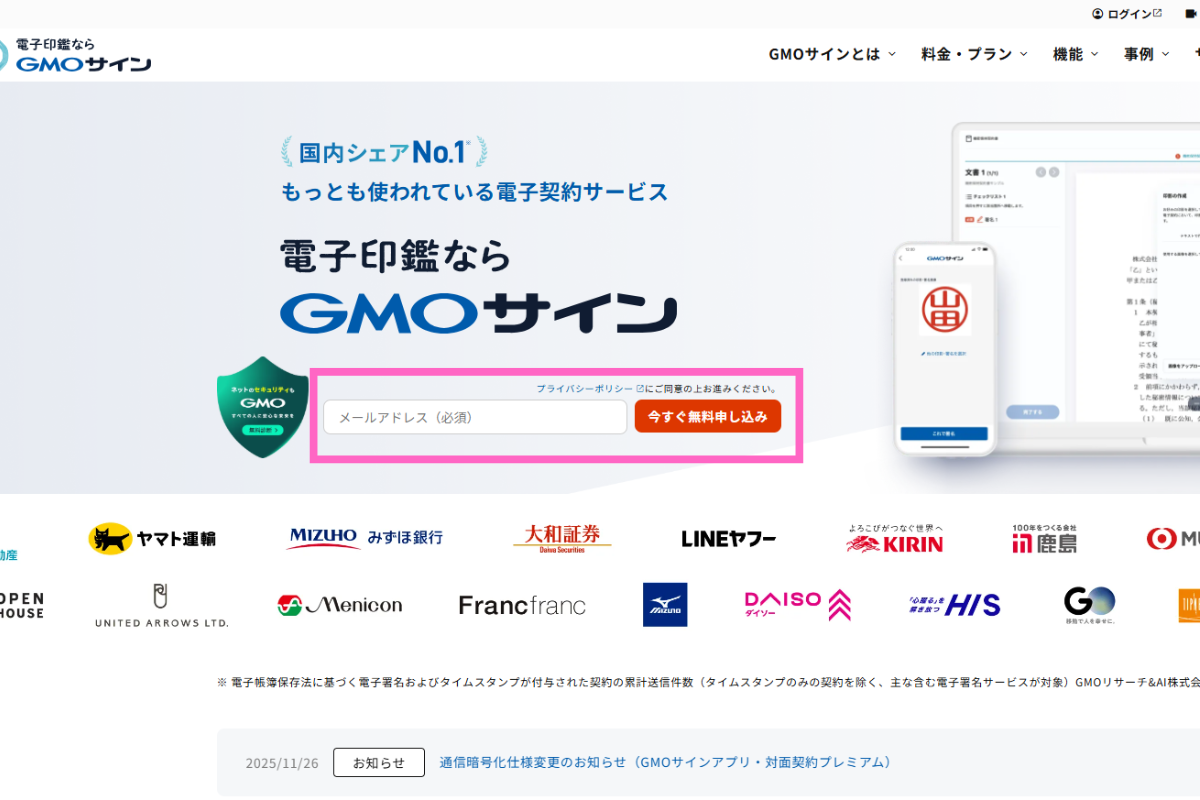This screenshot has height=800, width=1200.
Task: Click the Daiwa Securities logo
Action: 562,538
